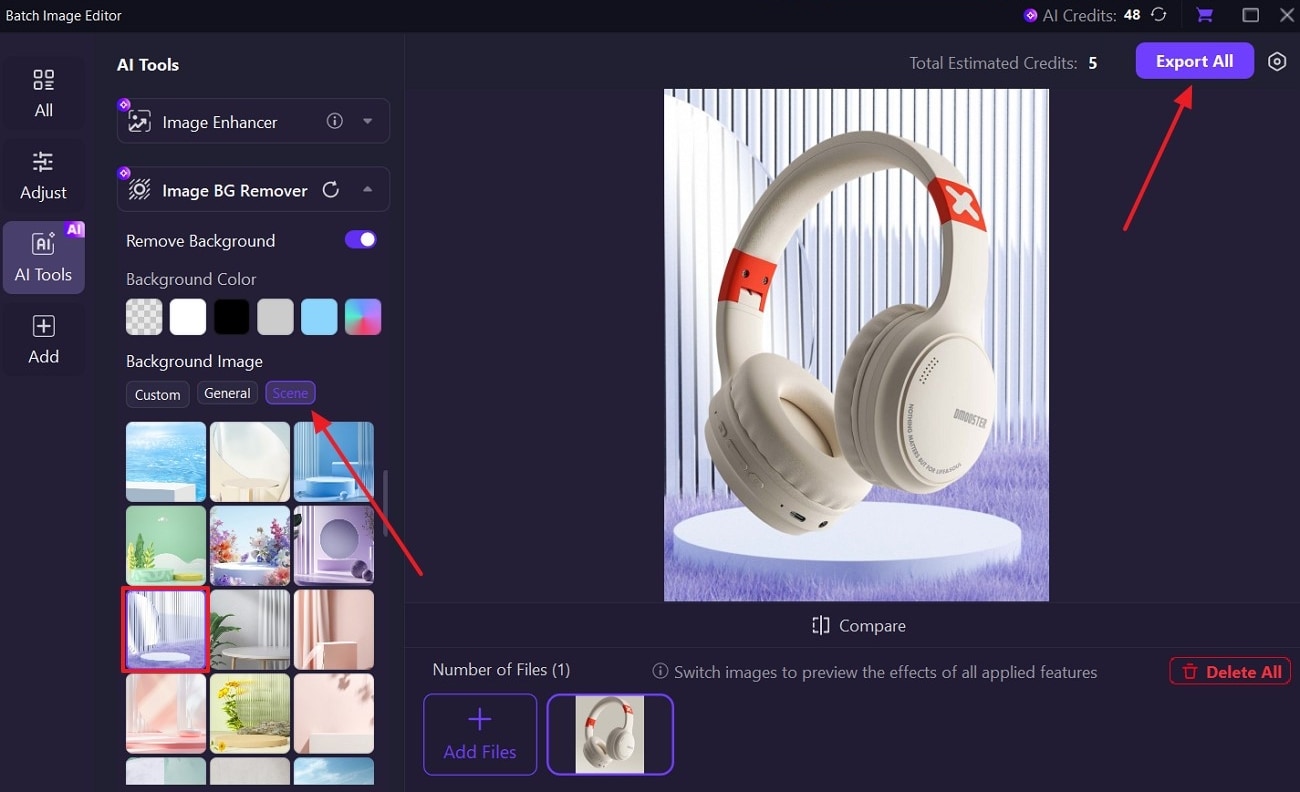This screenshot has height=792, width=1300.
Task: Open export settings gear icon
Action: coord(1277,62)
